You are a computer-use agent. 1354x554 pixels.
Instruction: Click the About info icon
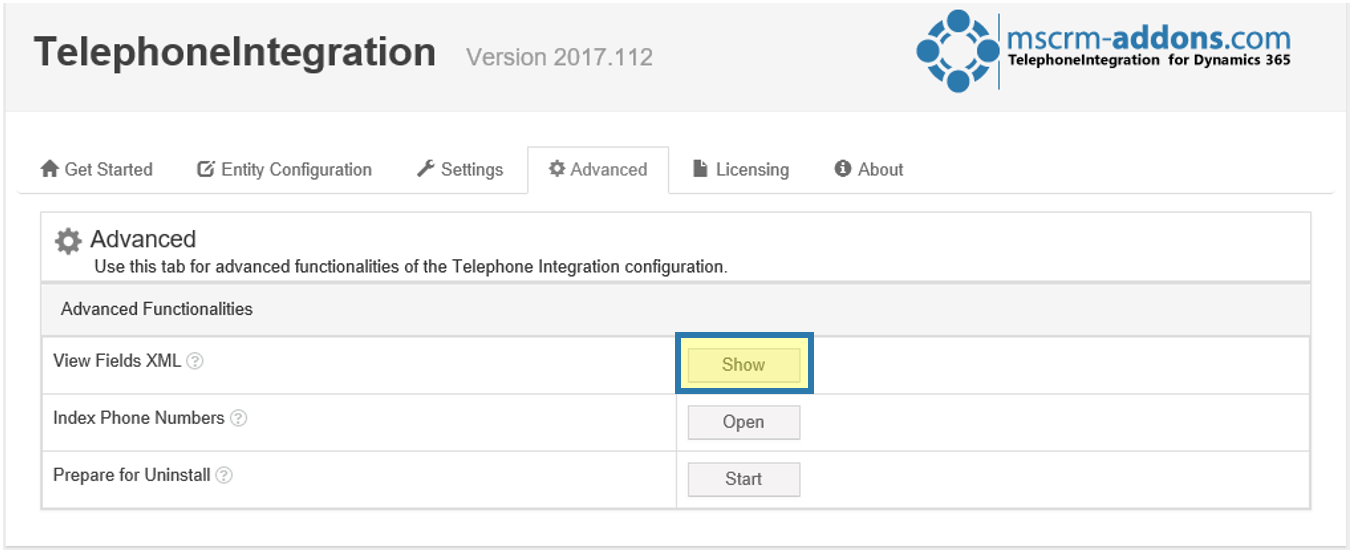843,169
